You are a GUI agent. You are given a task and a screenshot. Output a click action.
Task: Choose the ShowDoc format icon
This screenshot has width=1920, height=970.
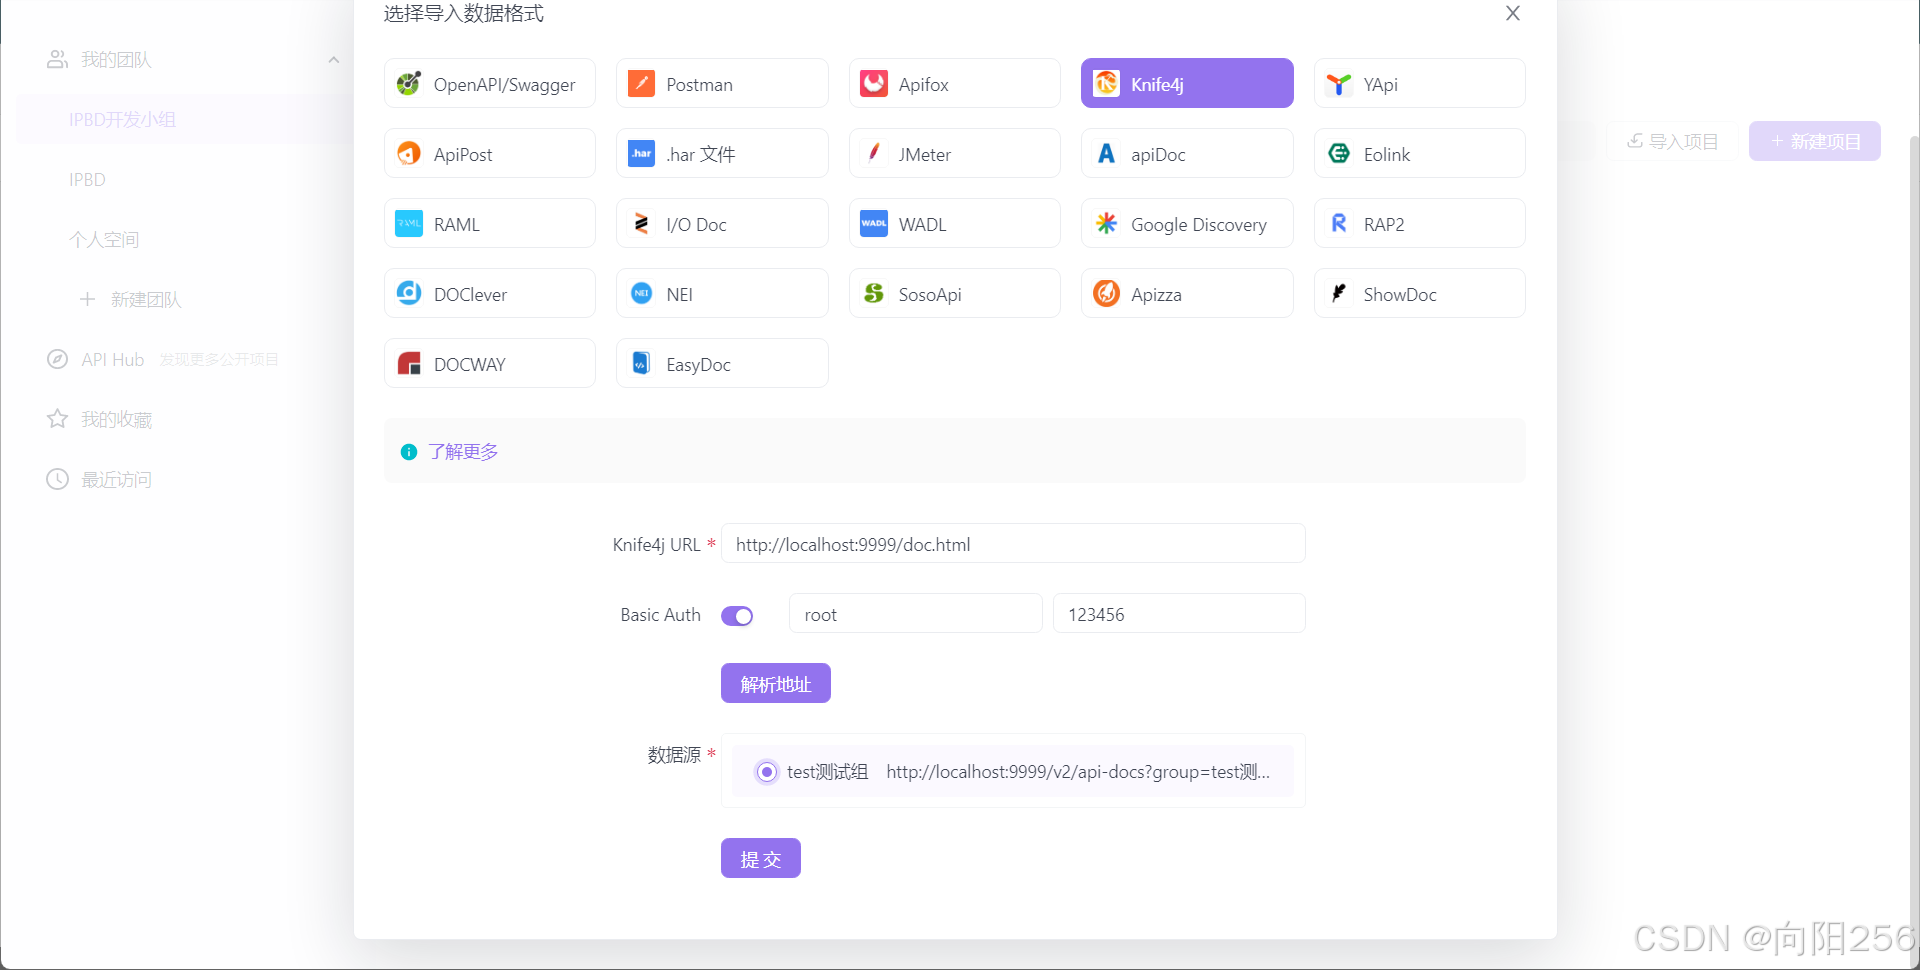coord(1339,293)
